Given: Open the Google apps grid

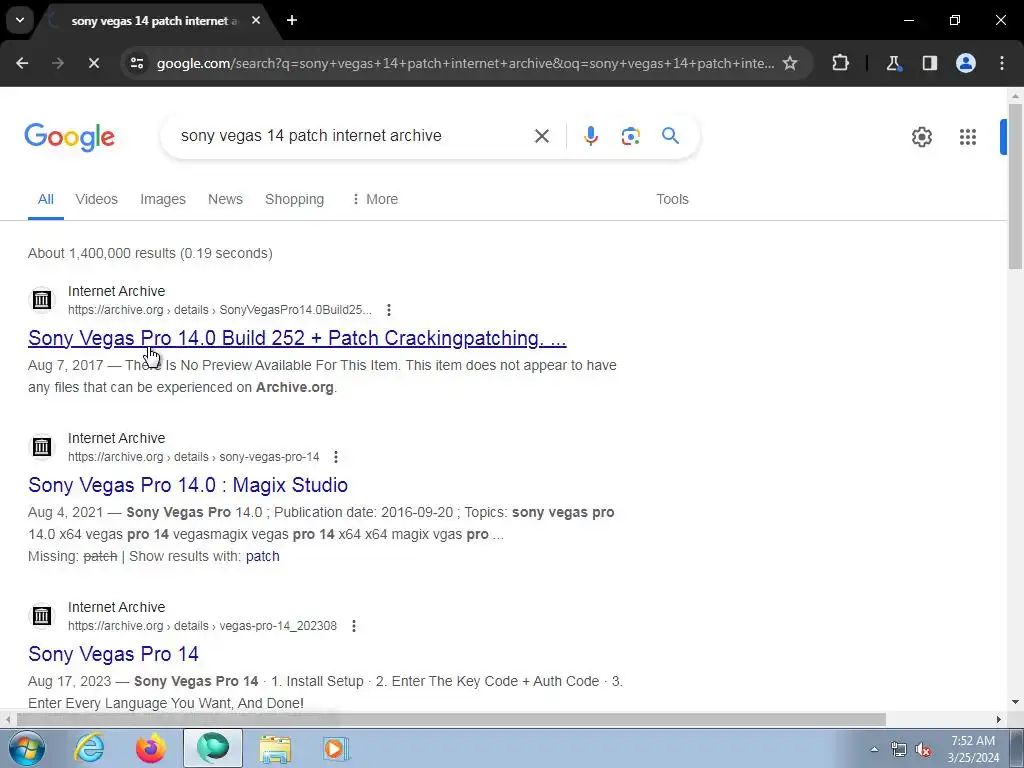Looking at the screenshot, I should coord(968,136).
